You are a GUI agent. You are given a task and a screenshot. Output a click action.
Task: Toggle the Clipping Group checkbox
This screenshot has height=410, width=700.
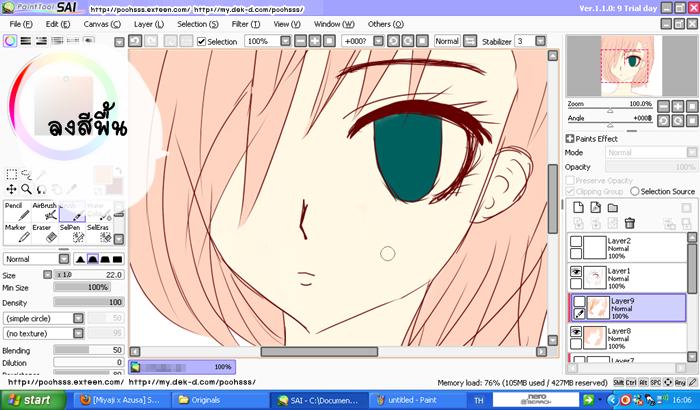[x=570, y=191]
